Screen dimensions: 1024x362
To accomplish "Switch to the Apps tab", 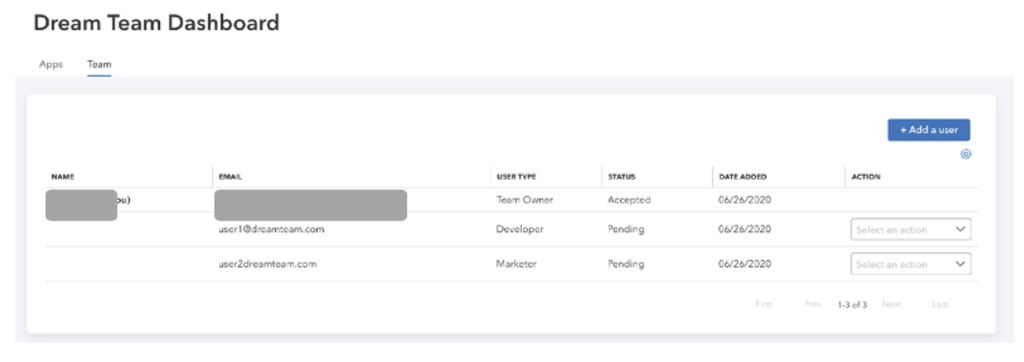I will 51,64.
